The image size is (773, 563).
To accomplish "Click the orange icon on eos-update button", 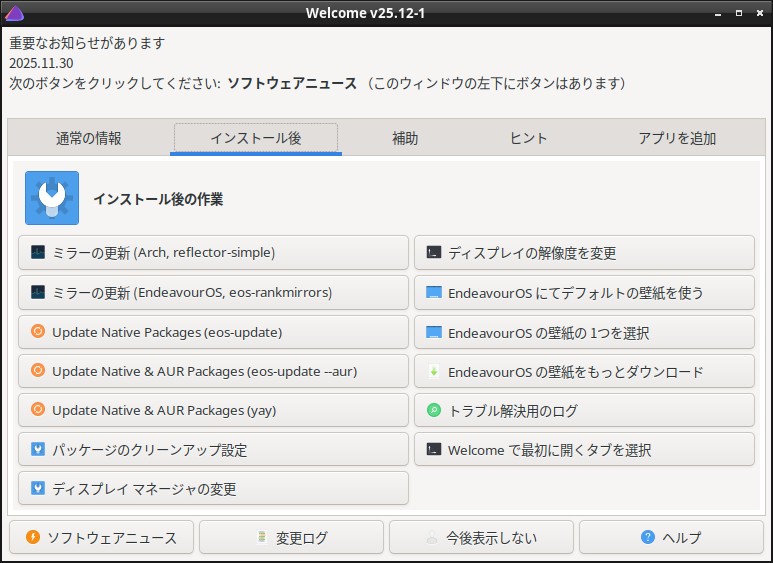I will click(x=38, y=332).
